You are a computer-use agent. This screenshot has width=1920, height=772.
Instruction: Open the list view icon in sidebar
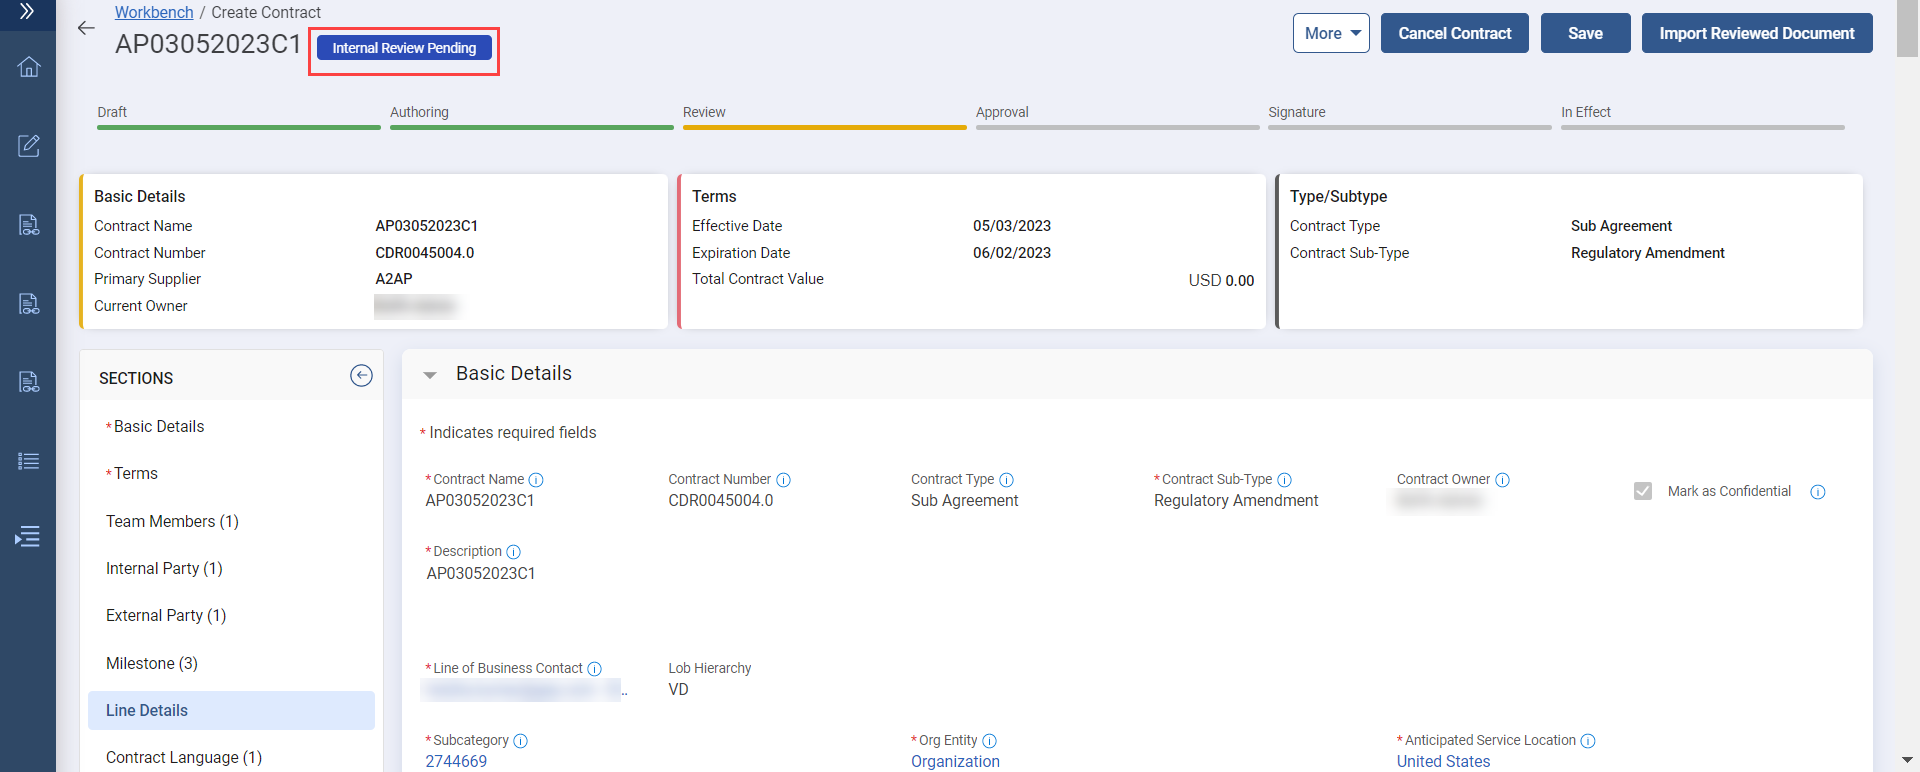click(29, 461)
